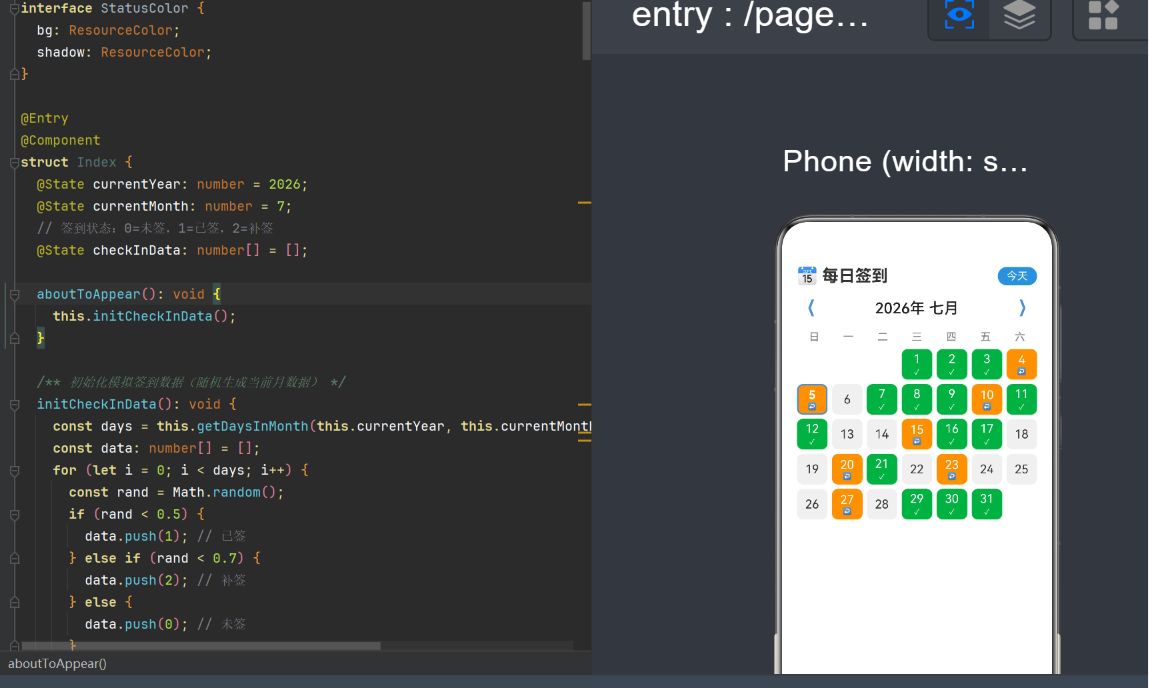Select green day 31 in the calendar
The height and width of the screenshot is (688, 1149).
pos(986,504)
